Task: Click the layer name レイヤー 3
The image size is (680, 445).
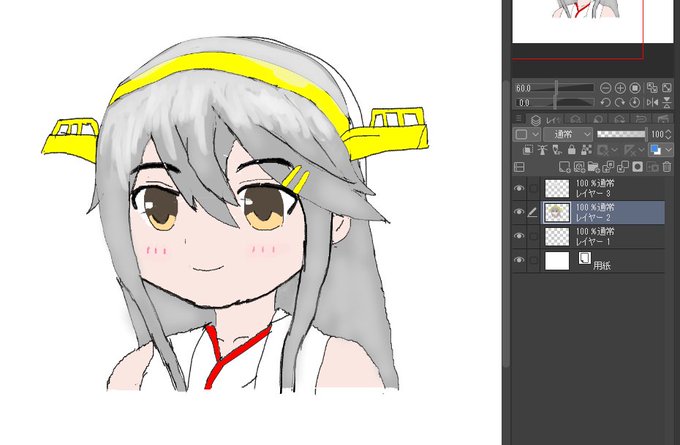Action: (593, 193)
